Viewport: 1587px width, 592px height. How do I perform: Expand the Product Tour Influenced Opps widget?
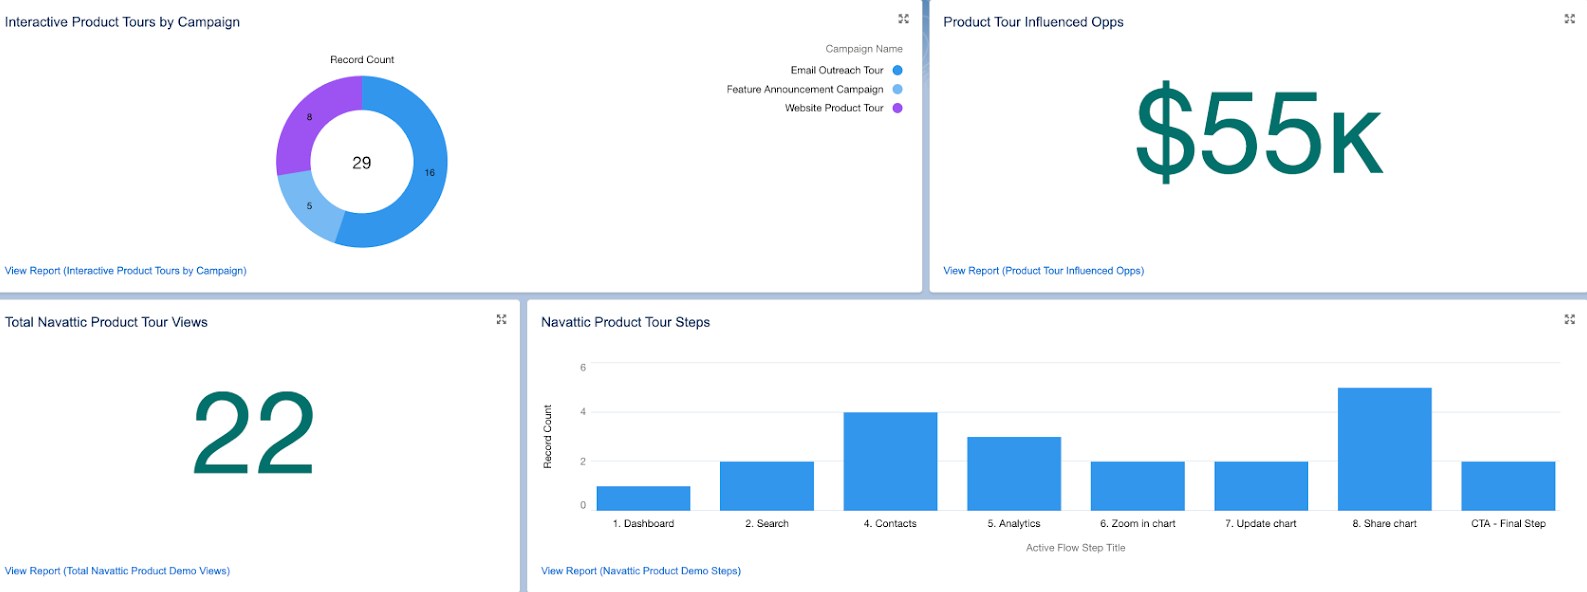click(x=1569, y=19)
